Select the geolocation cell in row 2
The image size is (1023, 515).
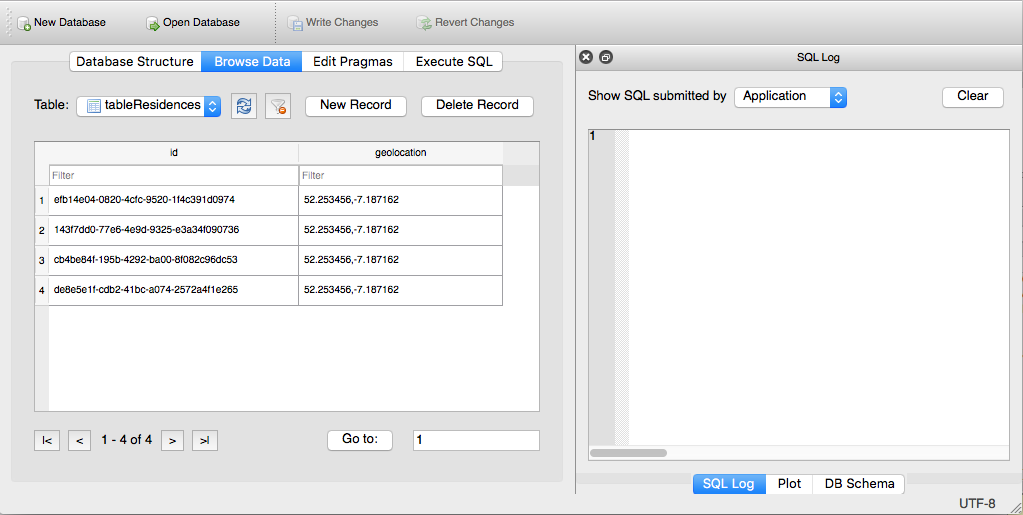point(401,230)
